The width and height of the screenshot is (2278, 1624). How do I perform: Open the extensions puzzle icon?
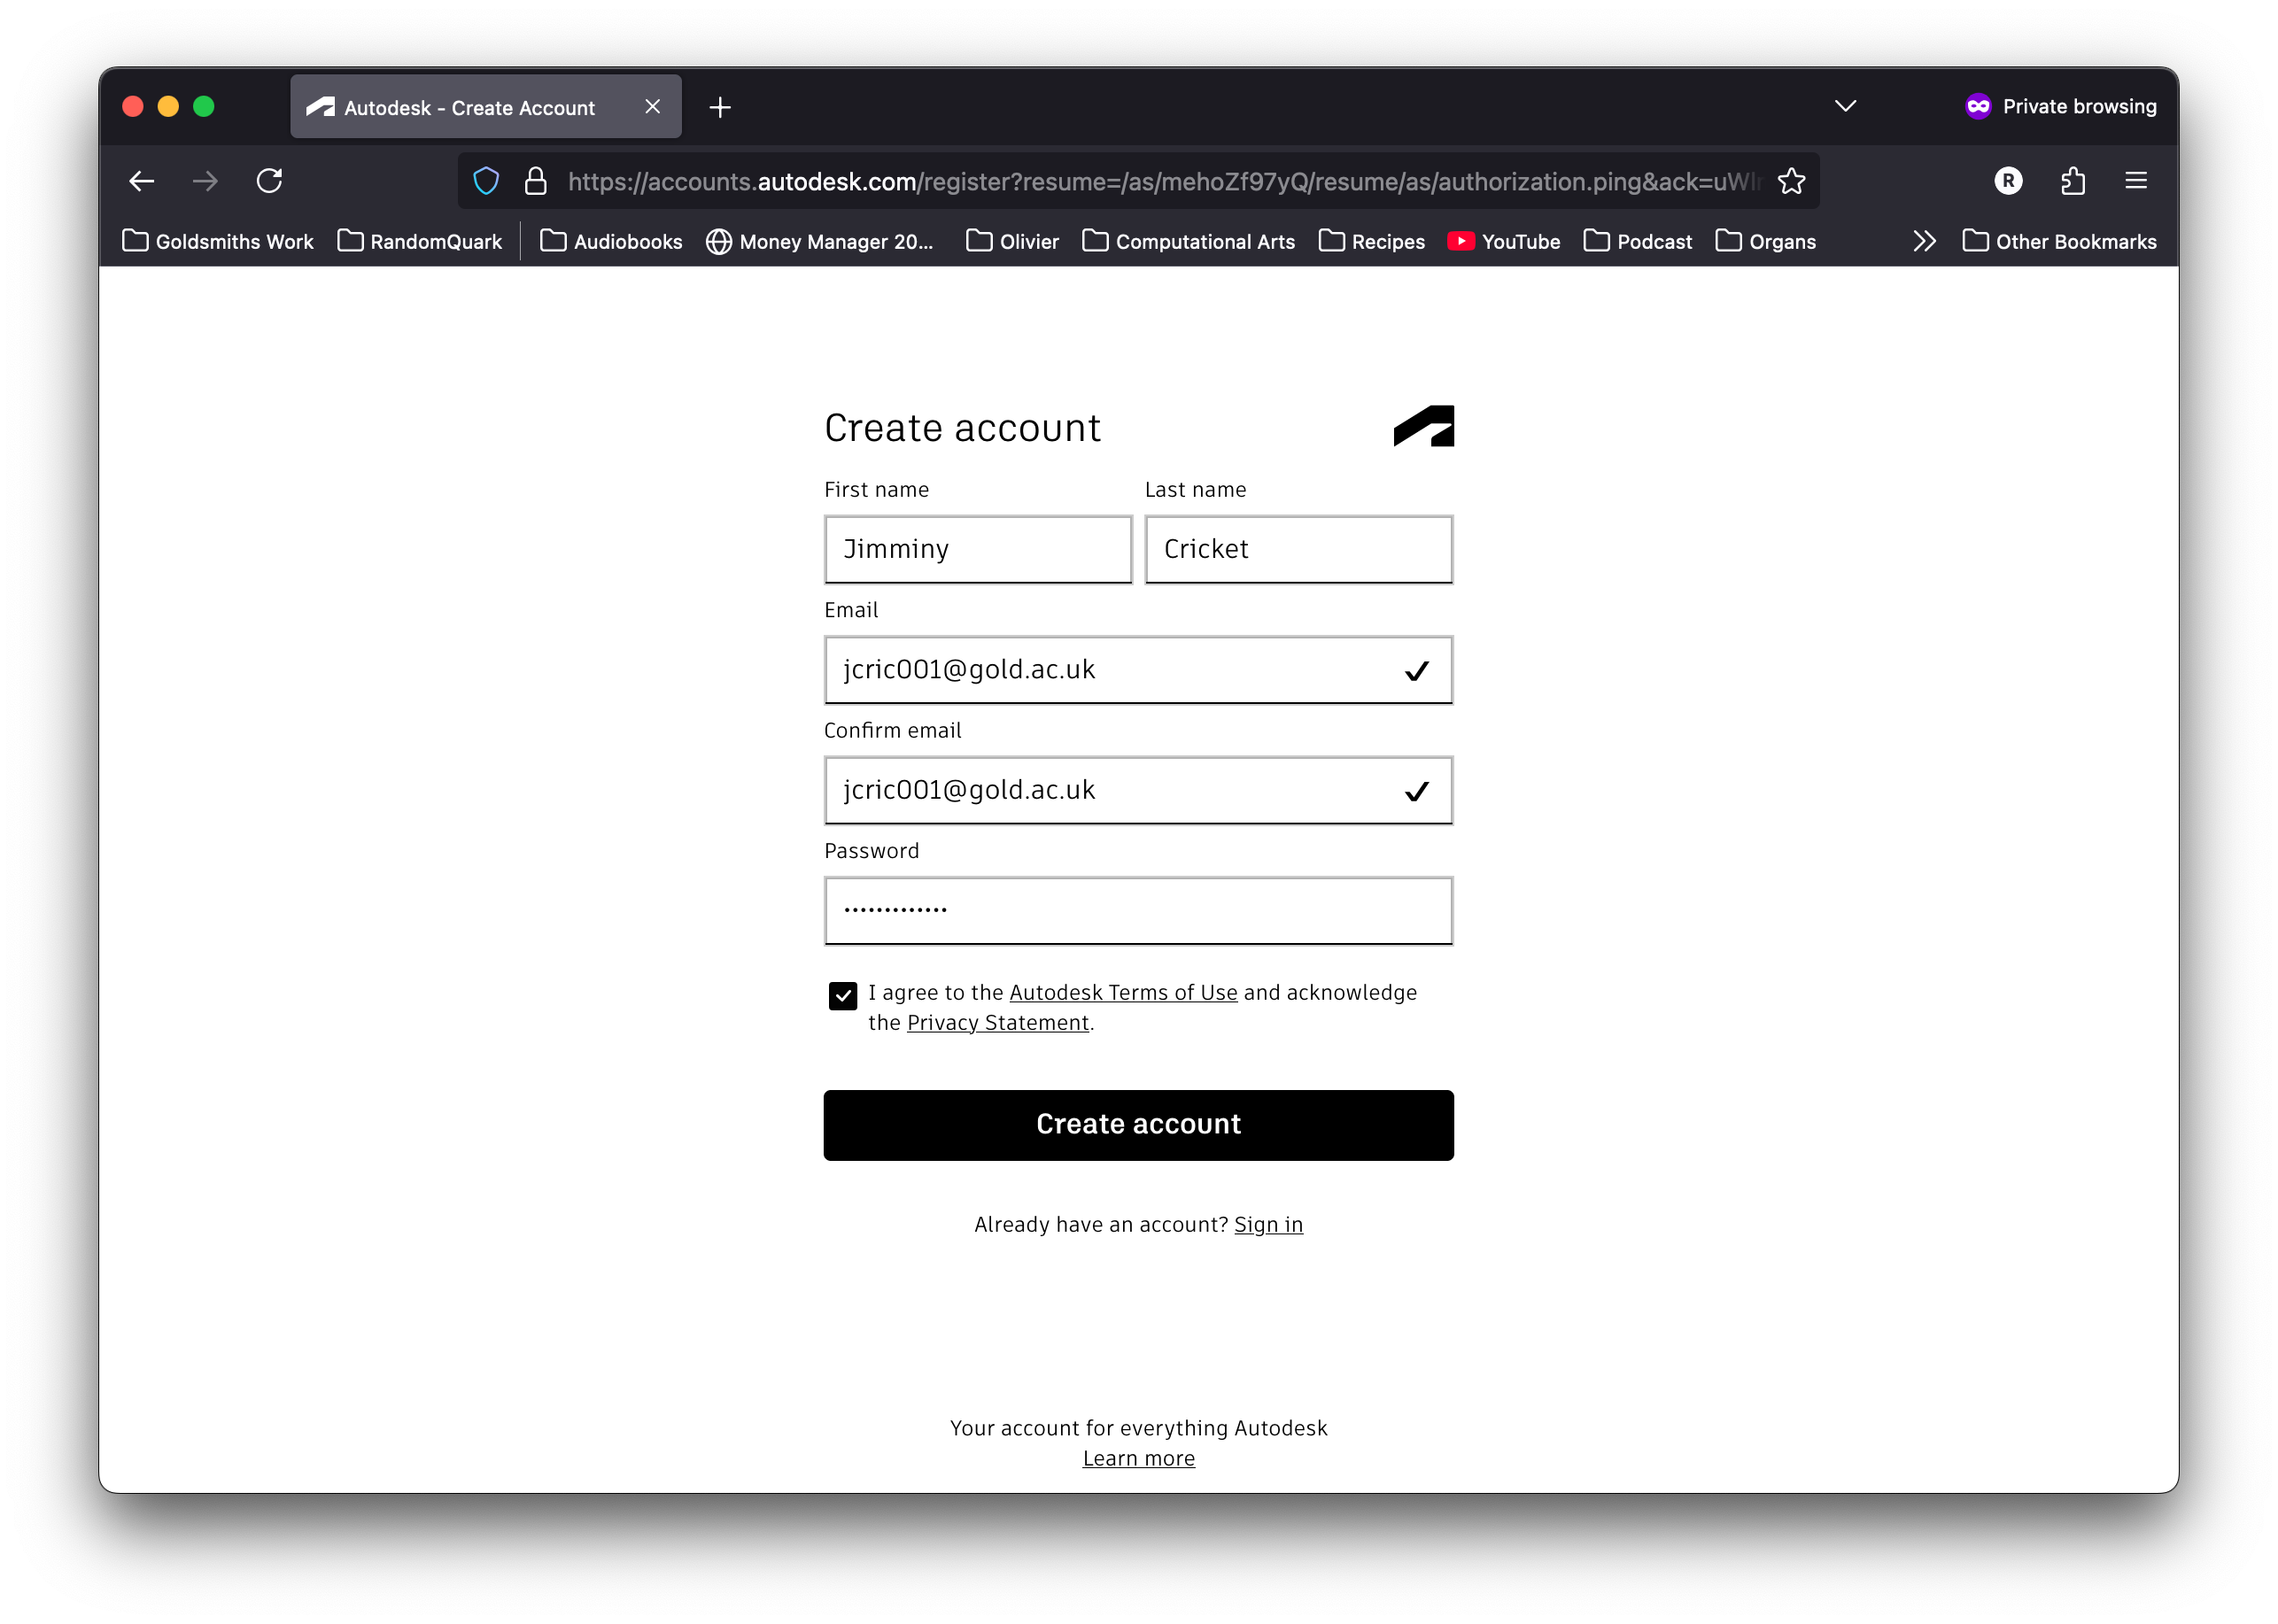point(2073,181)
